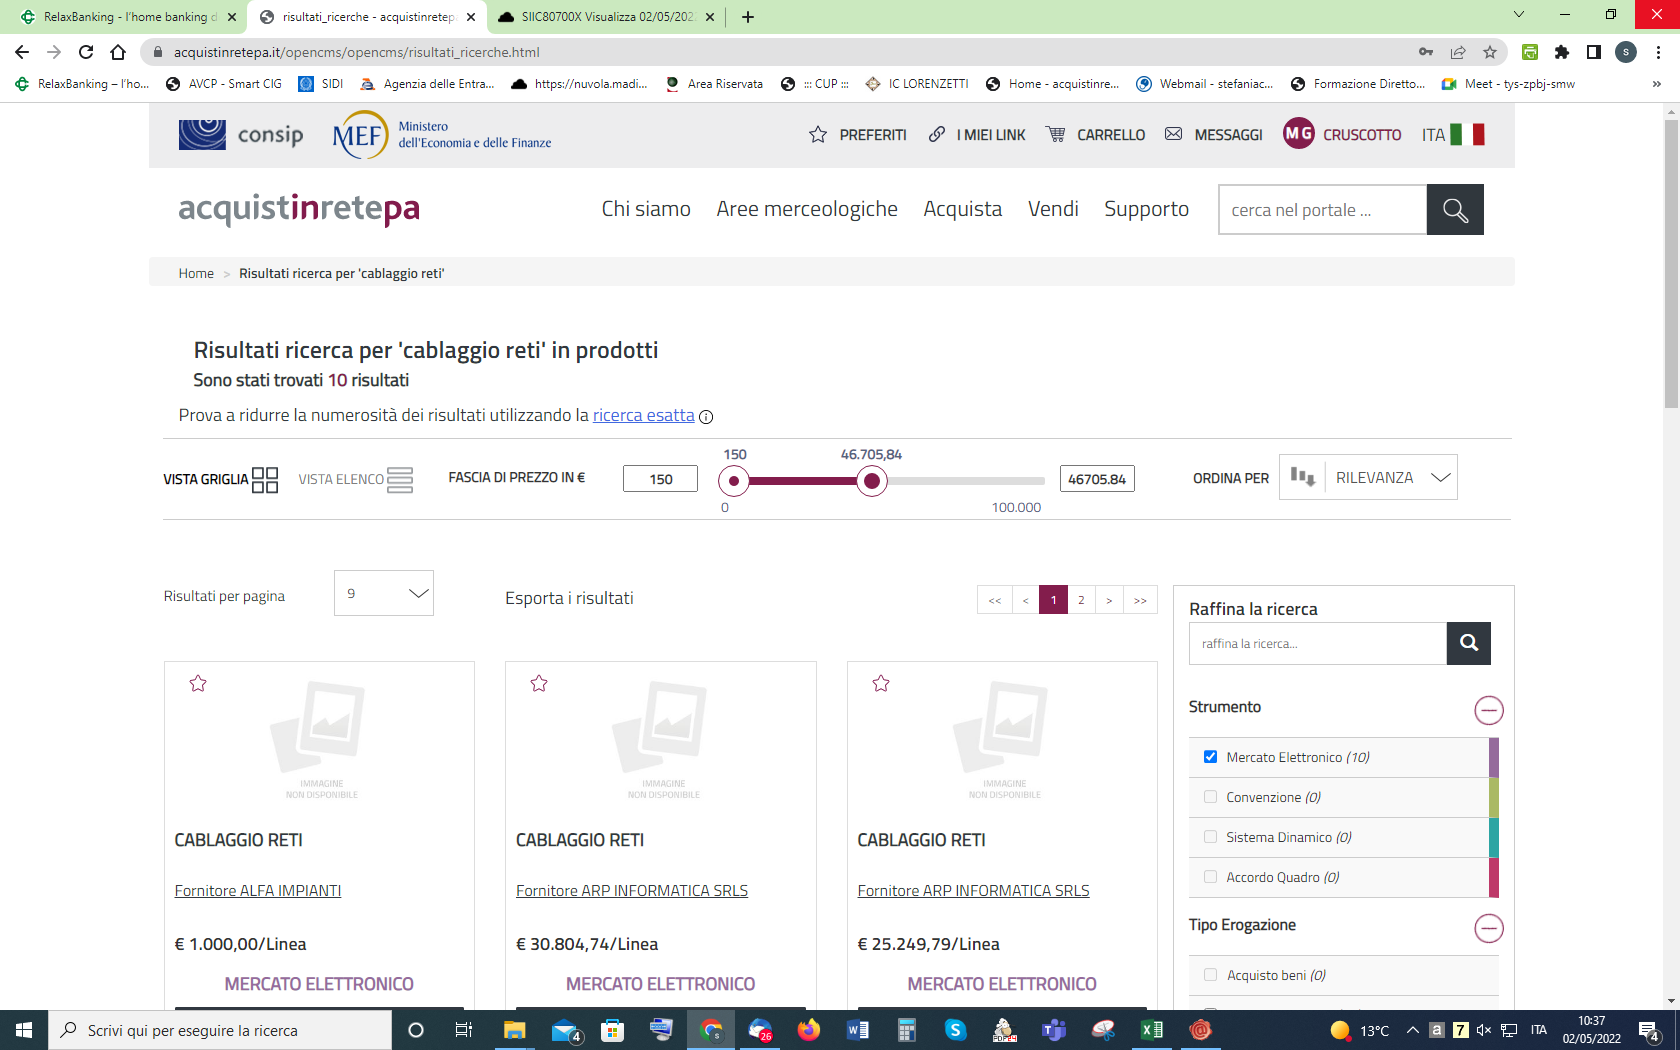Open the Chi siamo menu
The image size is (1680, 1050).
[646, 209]
